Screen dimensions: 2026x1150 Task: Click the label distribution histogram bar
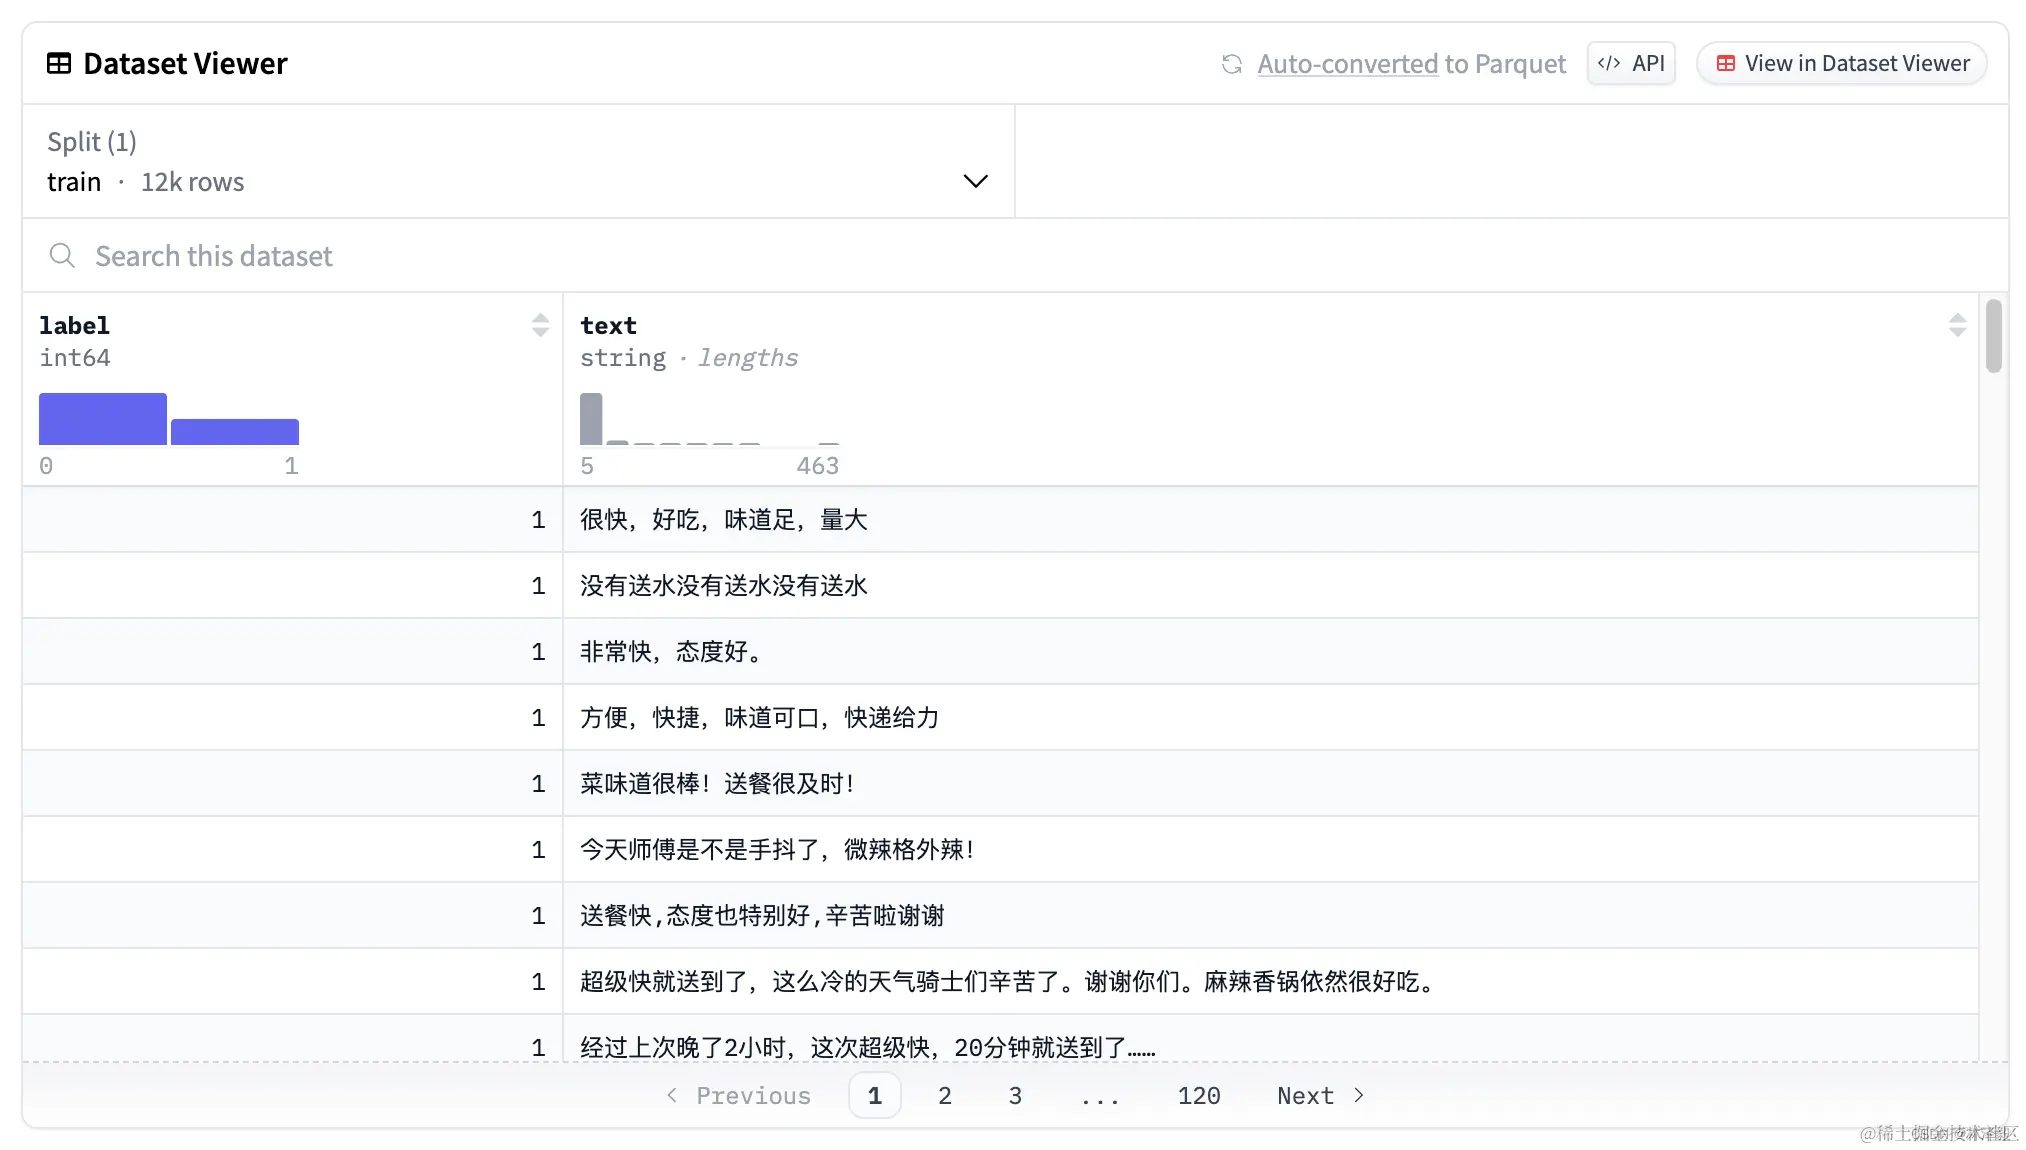pos(101,419)
